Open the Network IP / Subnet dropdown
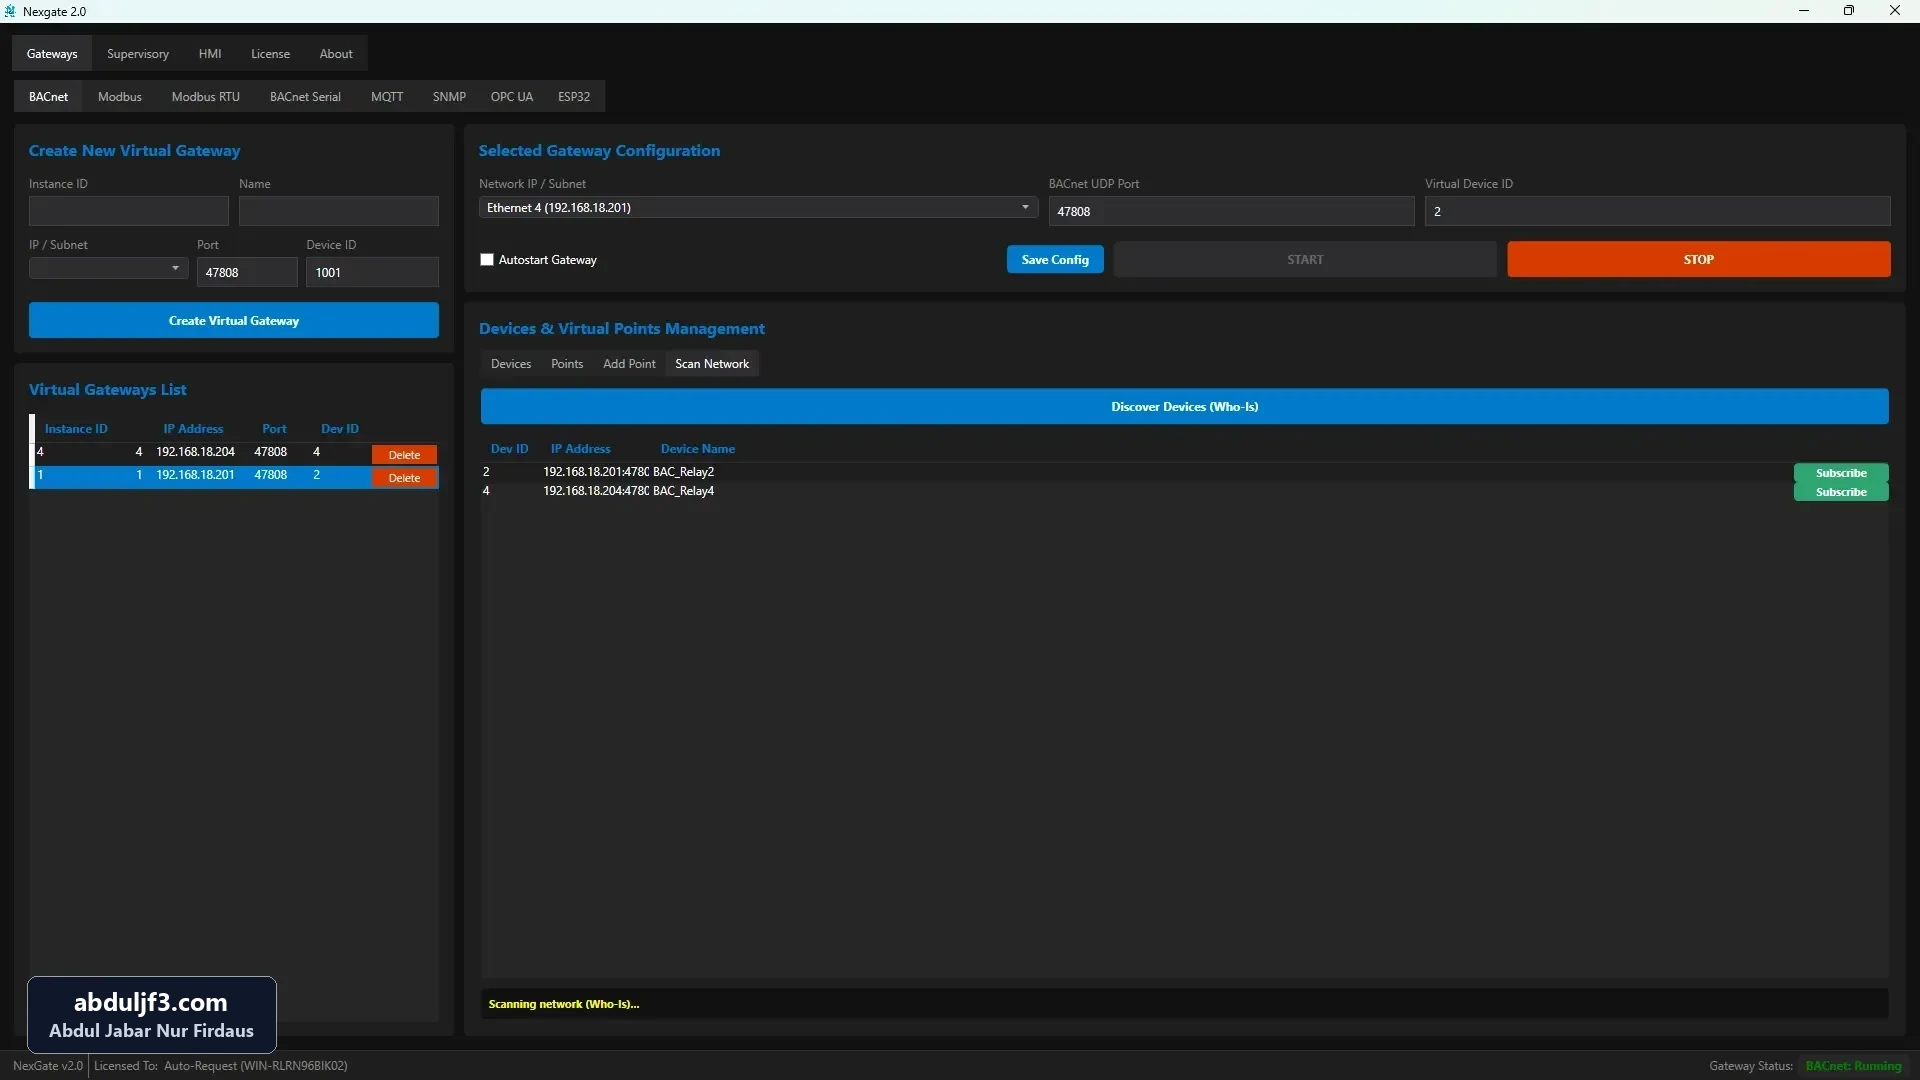The height and width of the screenshot is (1080, 1920). (758, 208)
